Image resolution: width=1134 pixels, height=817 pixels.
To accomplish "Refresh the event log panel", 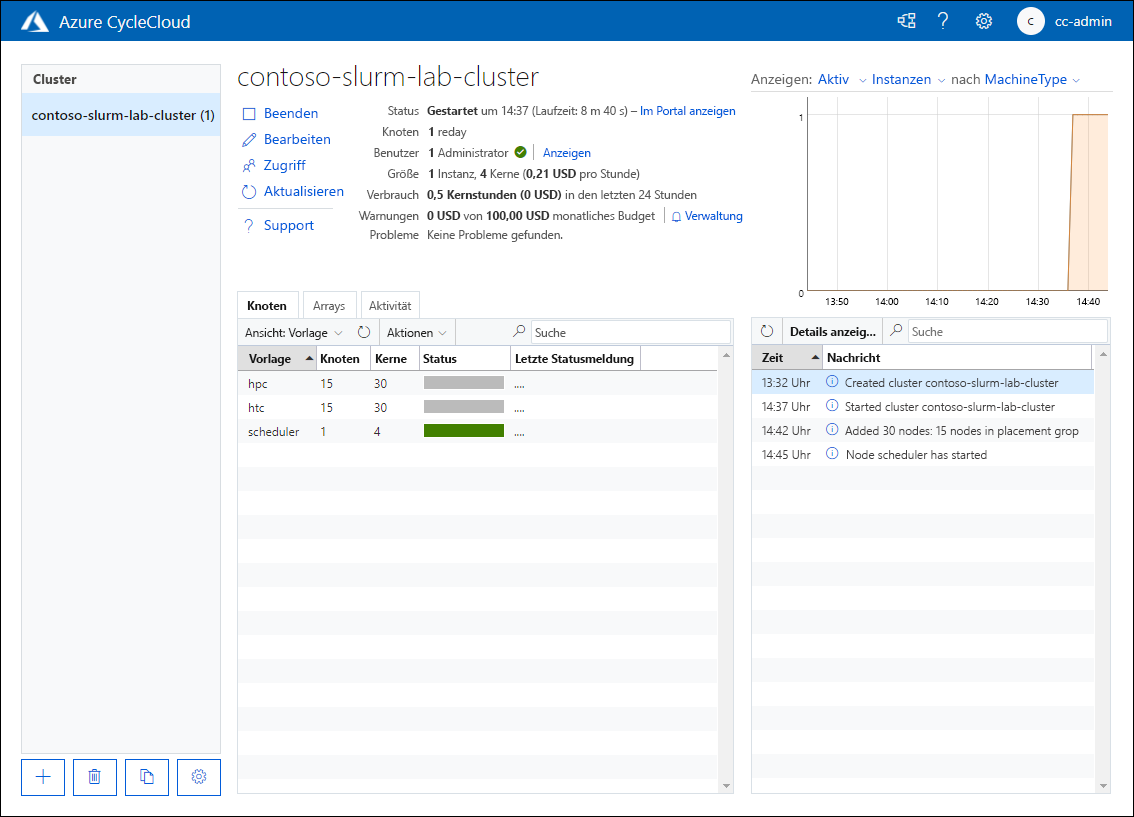I will click(767, 331).
